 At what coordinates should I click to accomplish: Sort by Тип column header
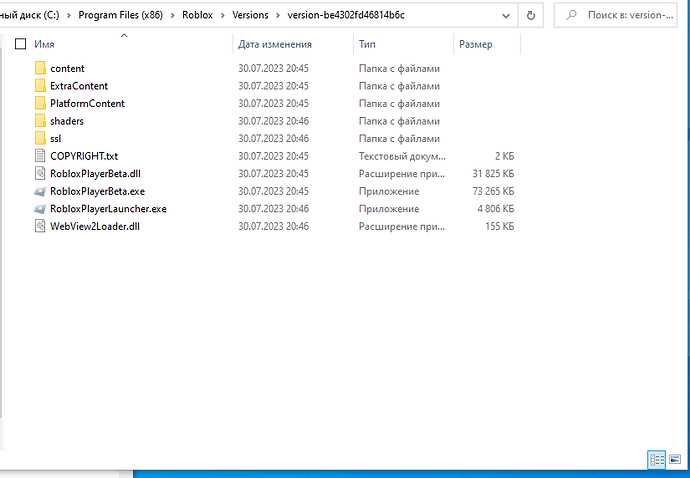[x=367, y=44]
